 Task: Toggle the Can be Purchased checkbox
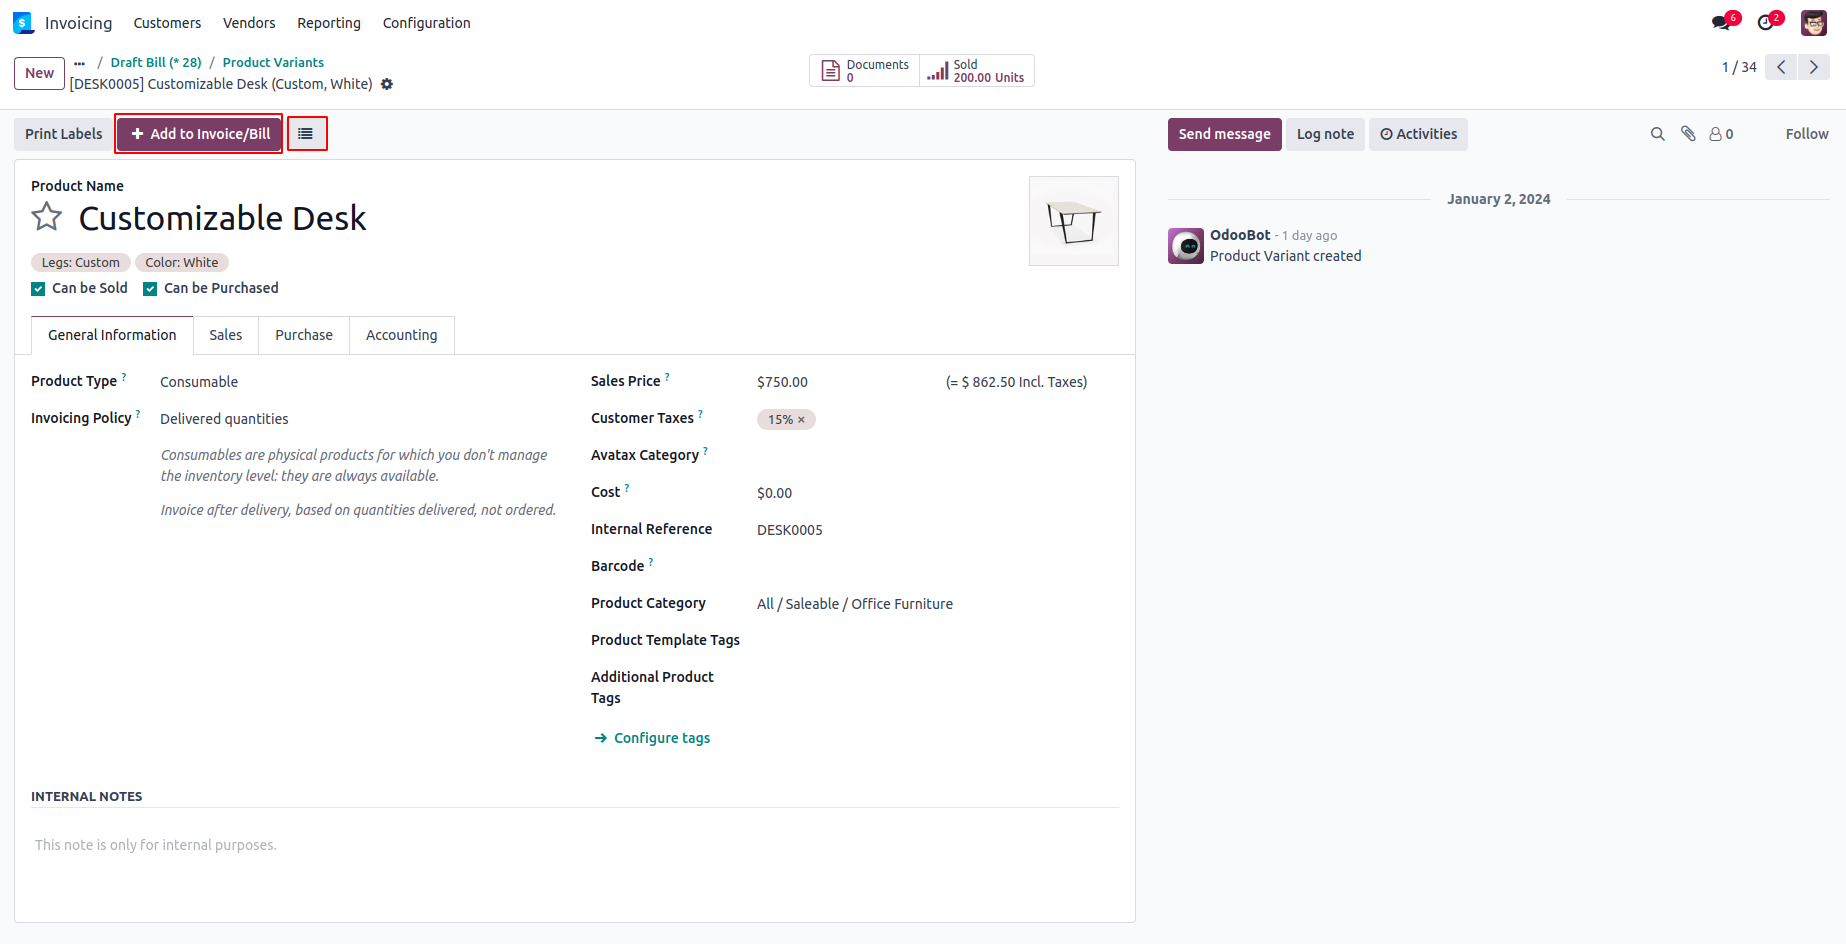(150, 289)
